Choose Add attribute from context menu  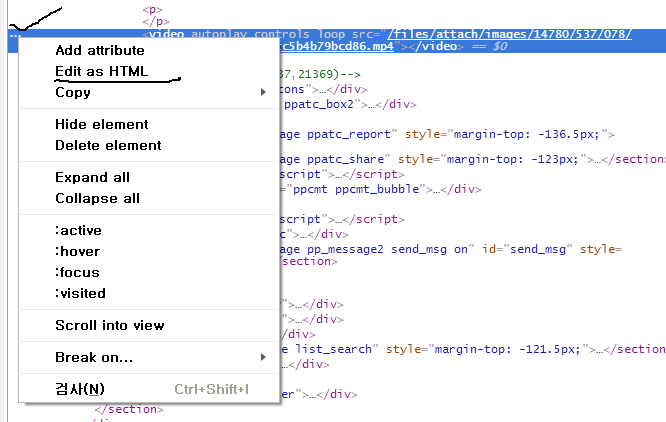(100, 51)
